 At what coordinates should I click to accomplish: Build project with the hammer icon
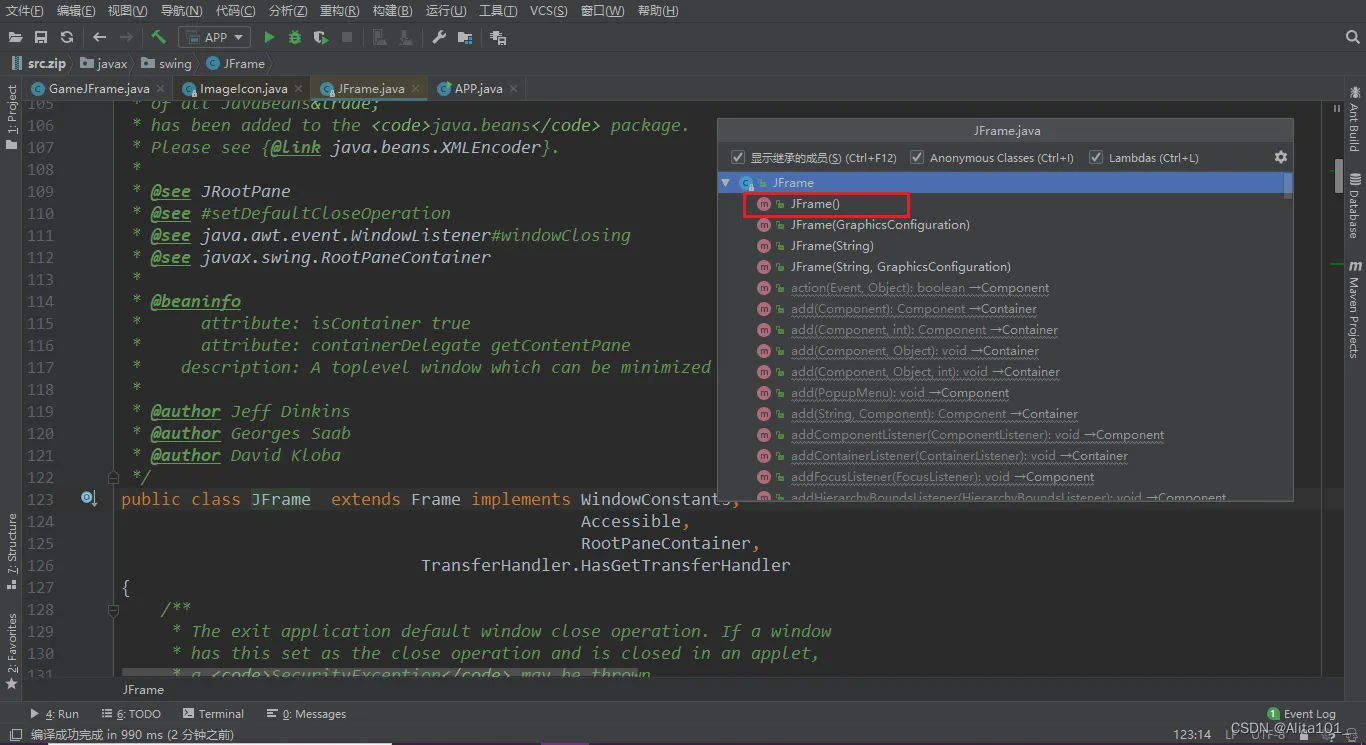click(x=158, y=37)
